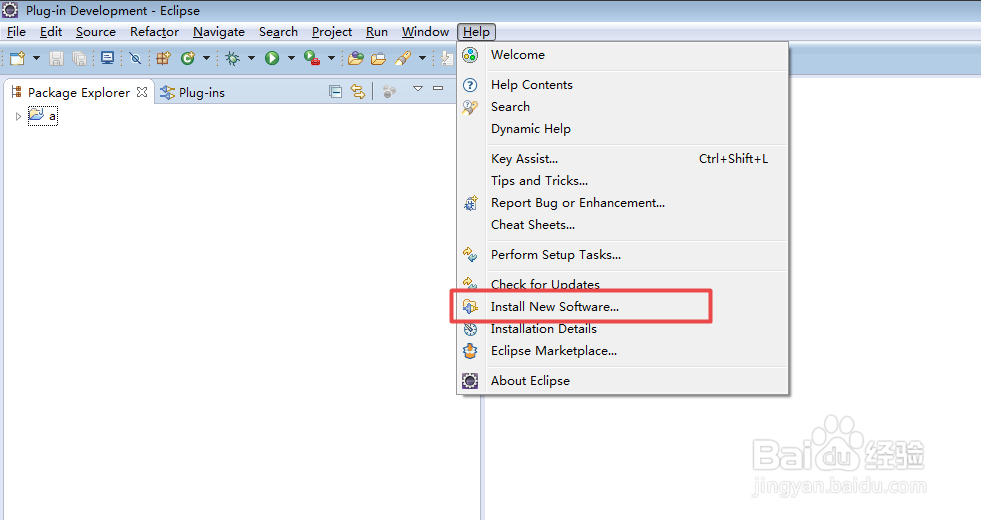Open the Debug dropdown arrow
The height and width of the screenshot is (520, 981).
click(251, 58)
